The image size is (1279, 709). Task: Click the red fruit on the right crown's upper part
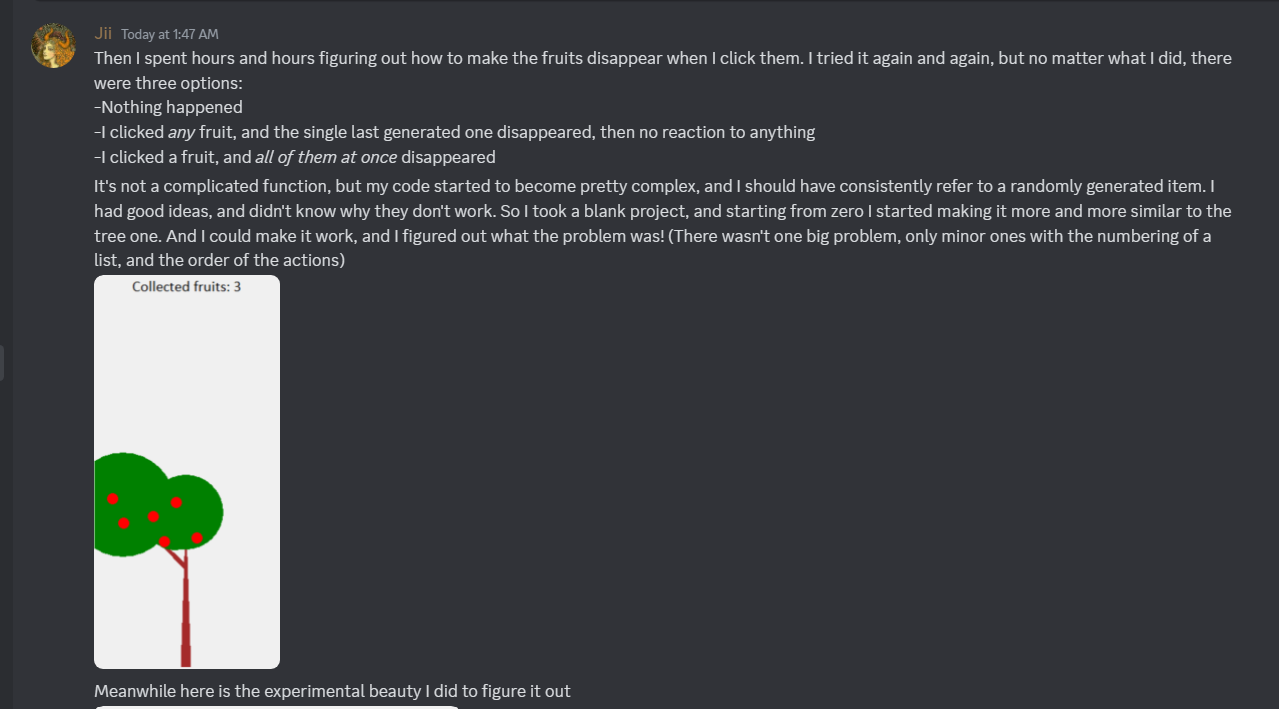[176, 502]
